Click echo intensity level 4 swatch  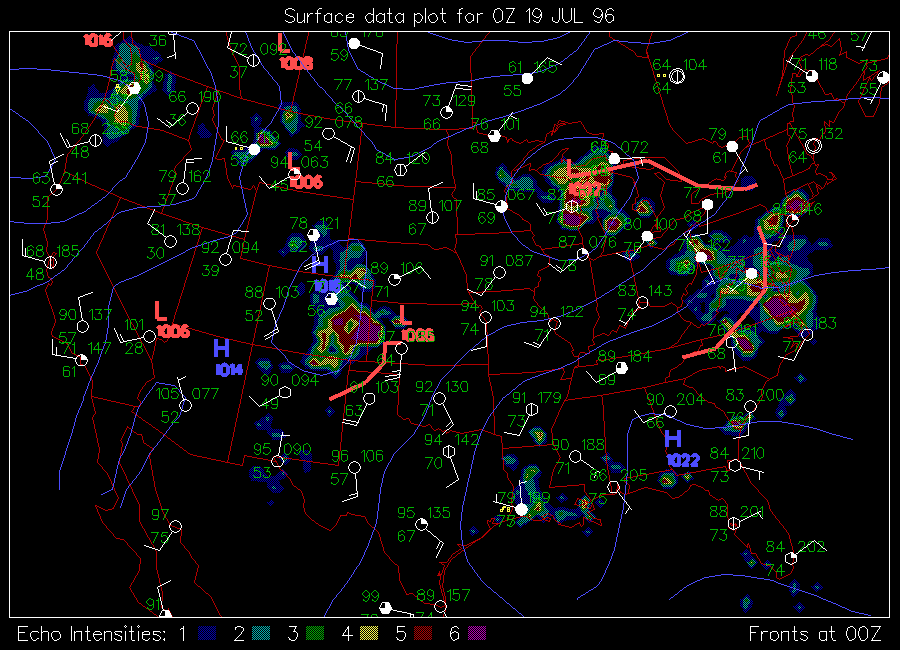[x=368, y=633]
